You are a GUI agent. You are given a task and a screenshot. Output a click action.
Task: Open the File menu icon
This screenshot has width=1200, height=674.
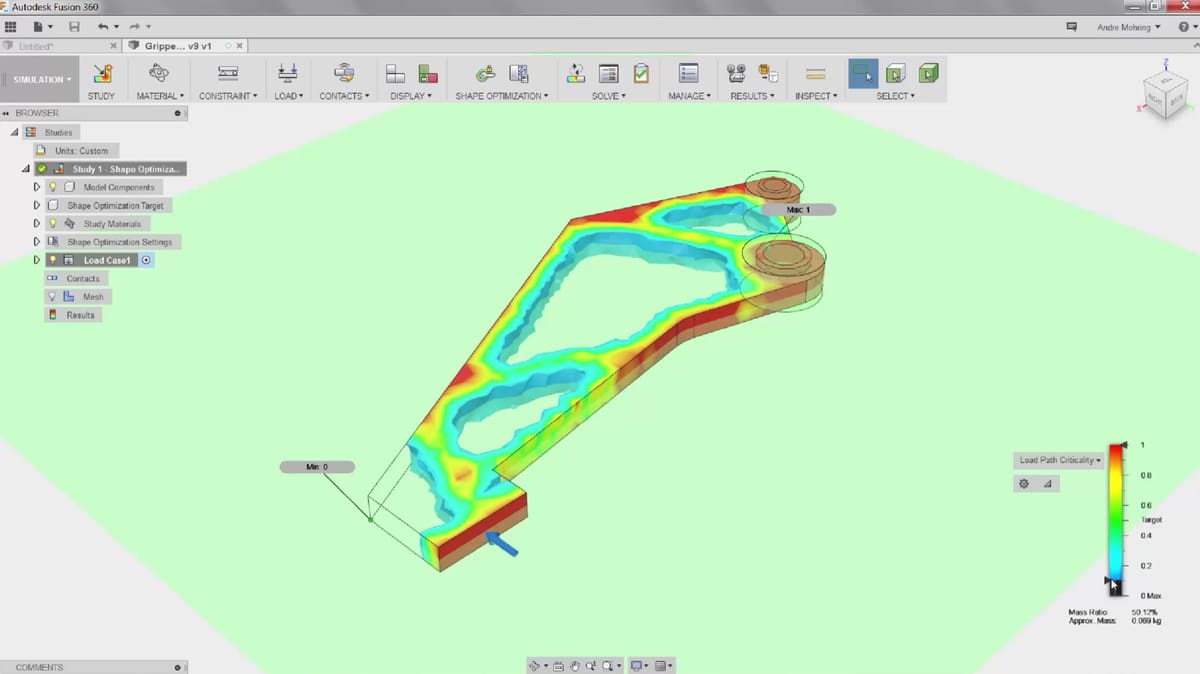[x=39, y=26]
